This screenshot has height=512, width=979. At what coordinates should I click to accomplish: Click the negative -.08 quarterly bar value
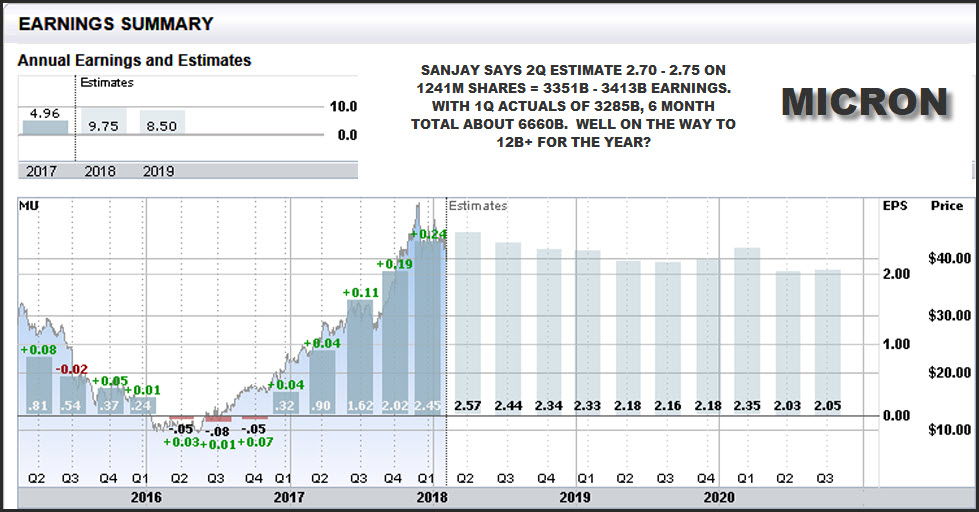pos(217,431)
